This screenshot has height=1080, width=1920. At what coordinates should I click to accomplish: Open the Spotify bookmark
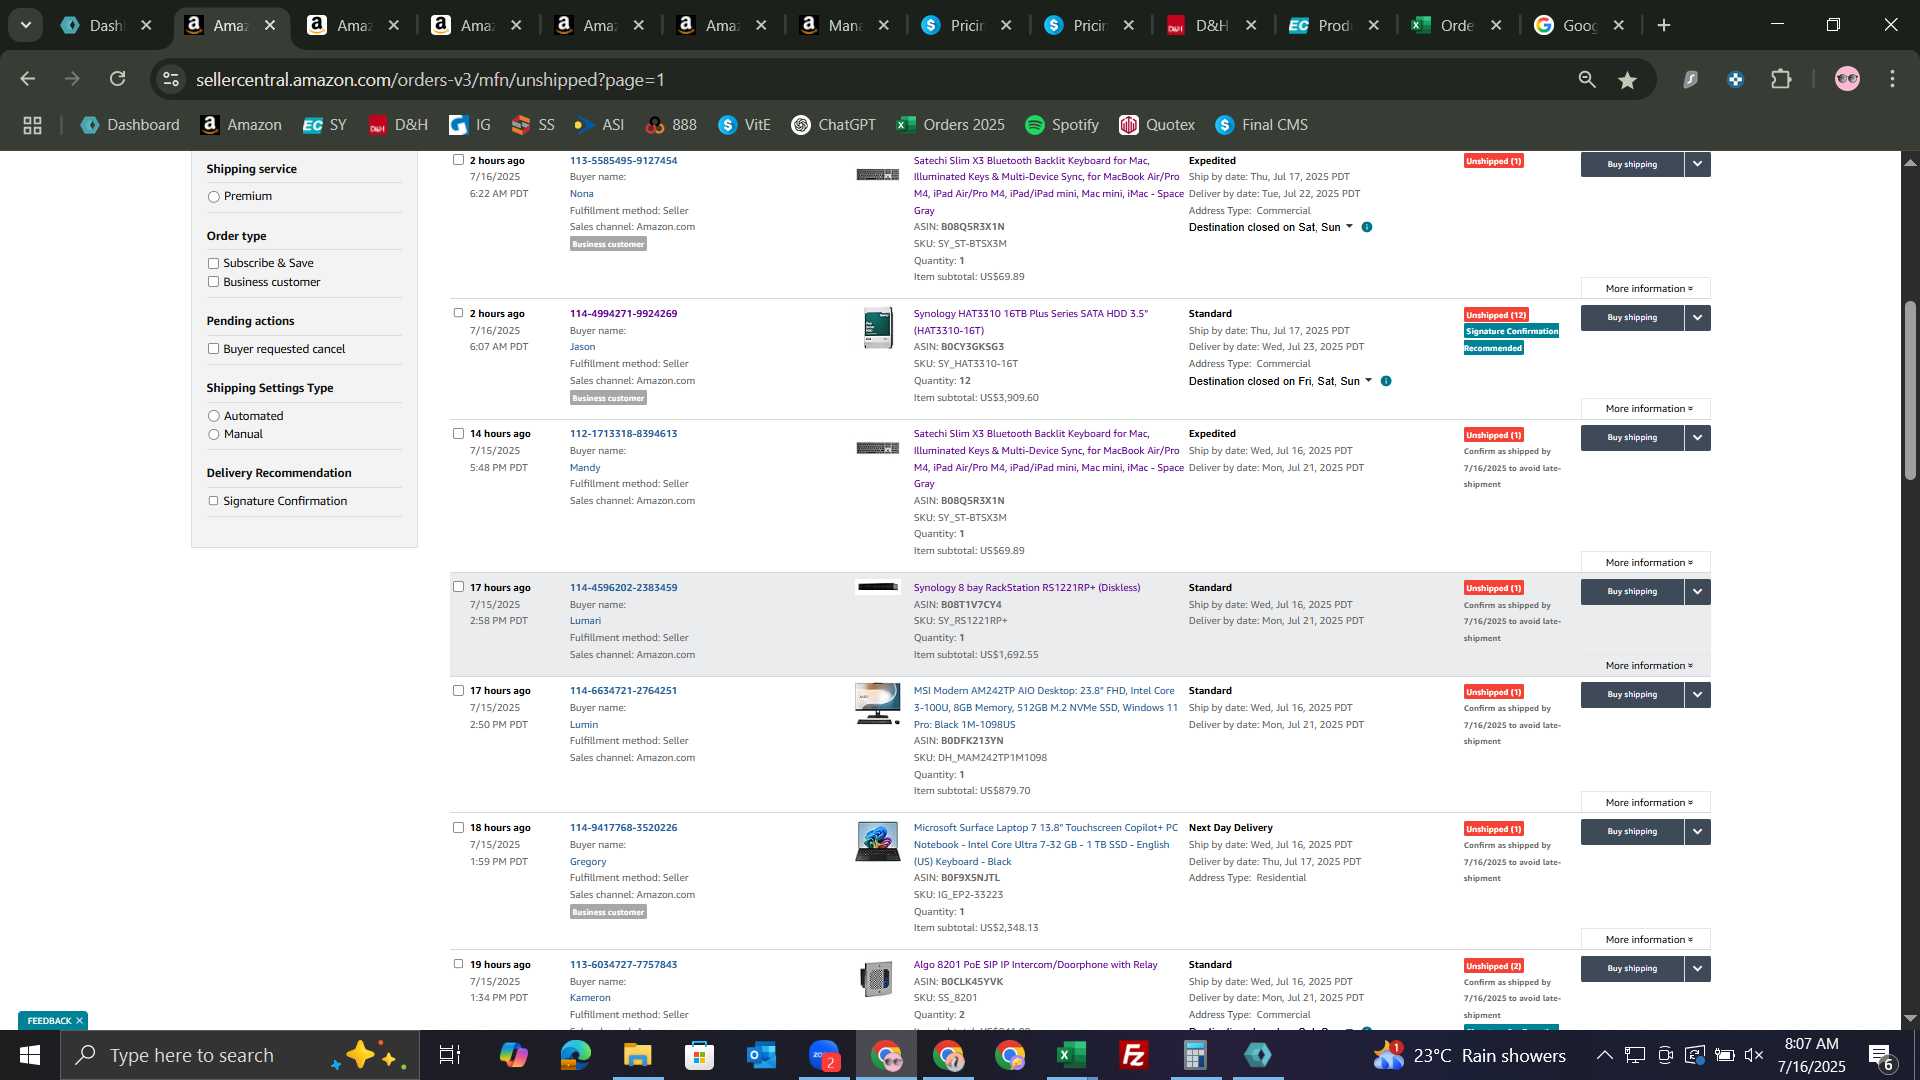pyautogui.click(x=1062, y=125)
